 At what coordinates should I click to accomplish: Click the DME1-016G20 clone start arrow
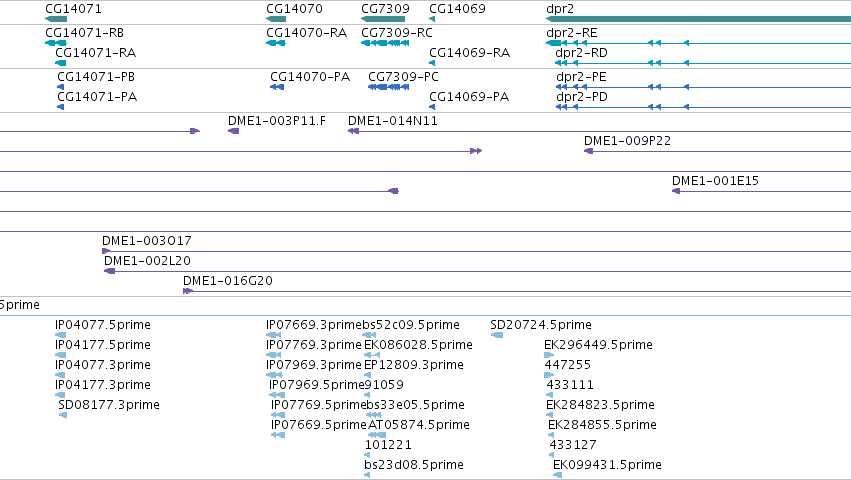tap(188, 291)
